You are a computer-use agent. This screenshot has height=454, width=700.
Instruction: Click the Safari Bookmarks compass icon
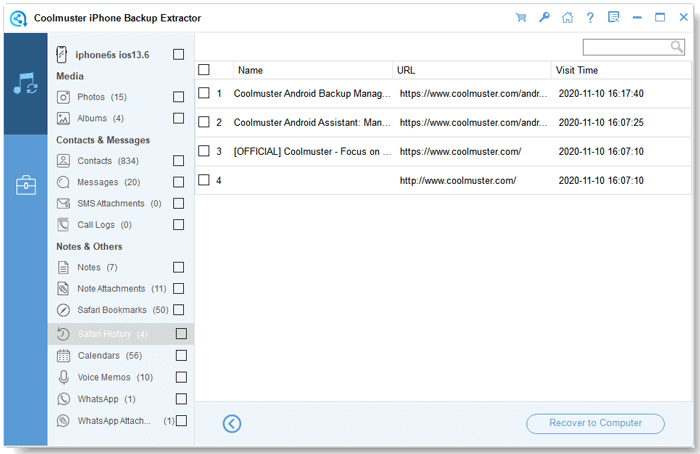coord(63,310)
